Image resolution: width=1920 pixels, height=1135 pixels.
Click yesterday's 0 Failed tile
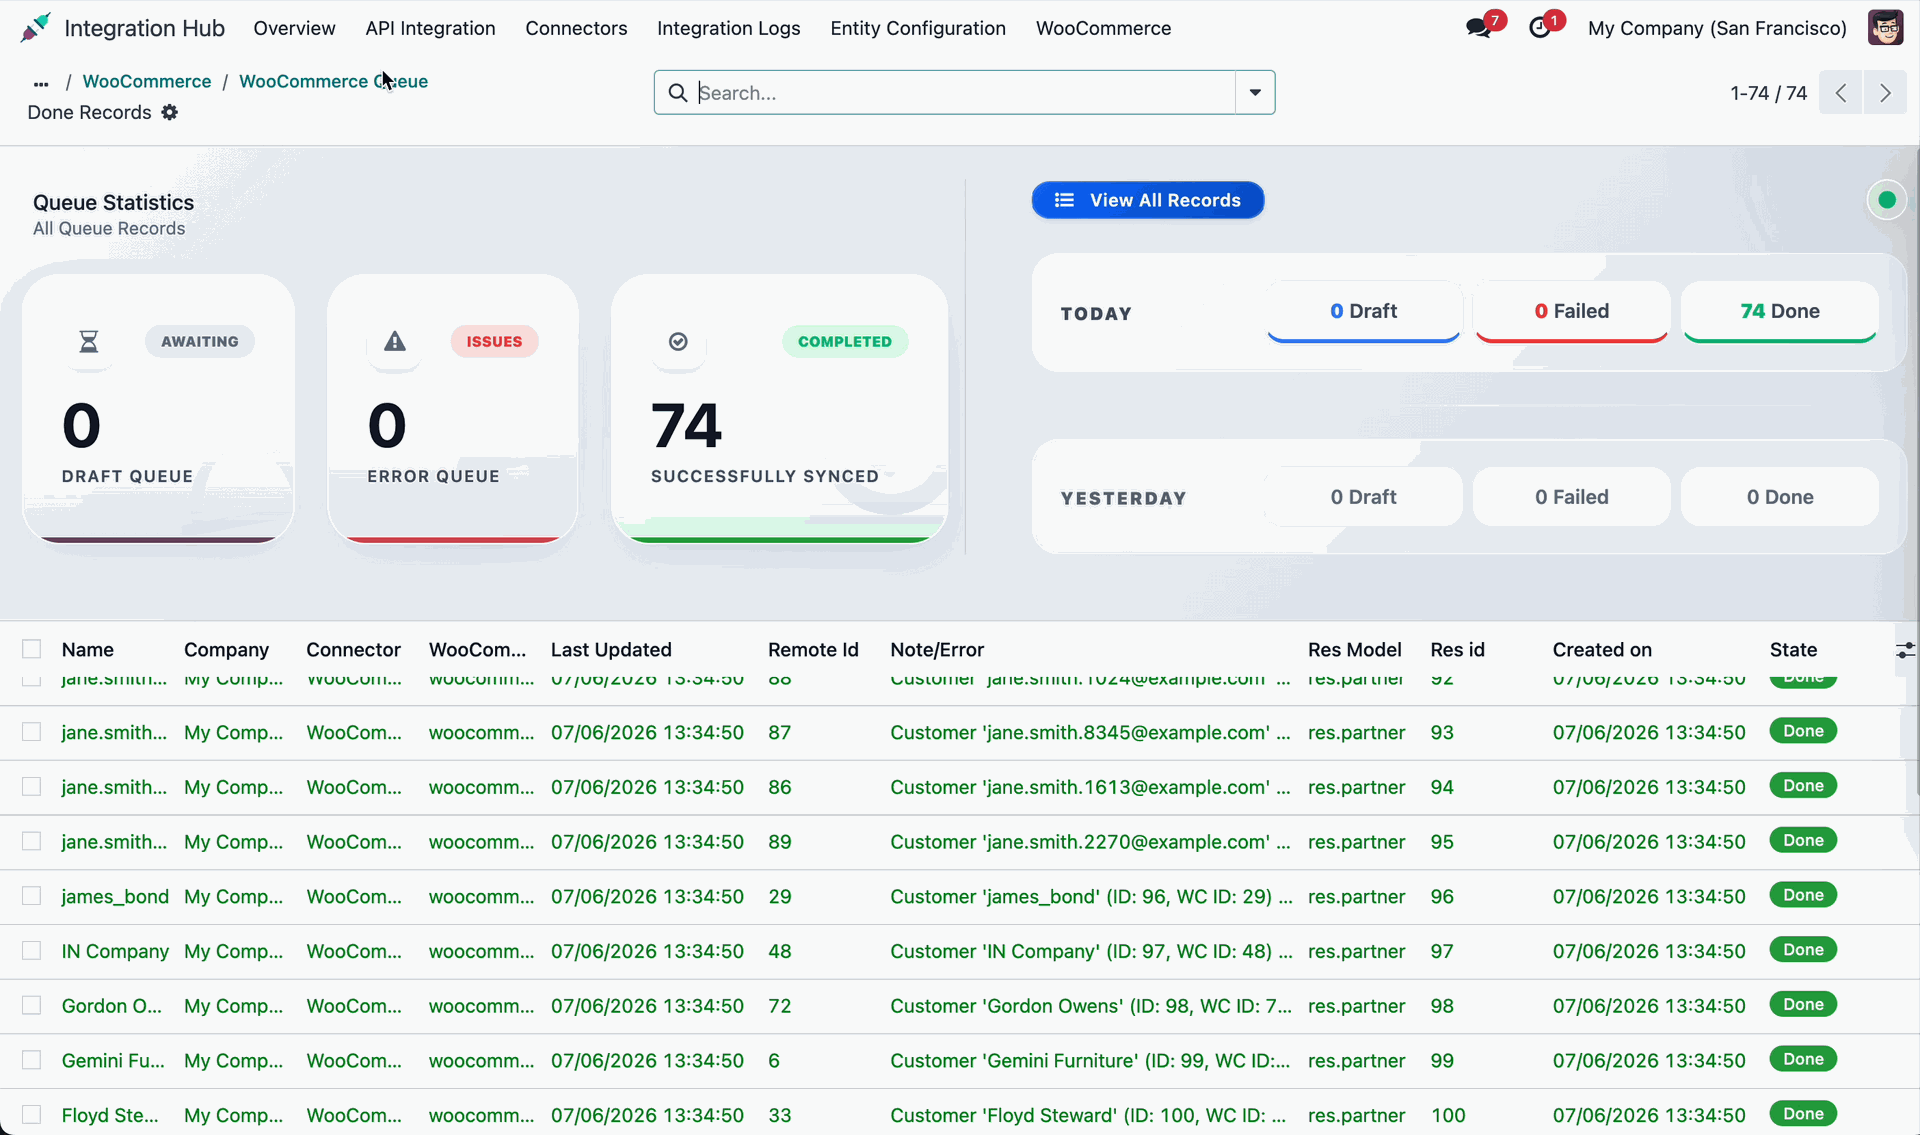(x=1571, y=497)
